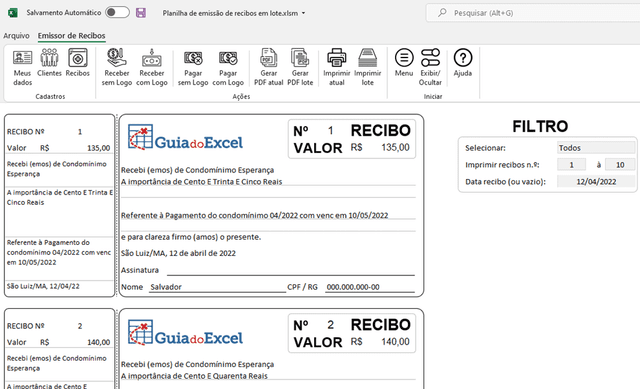
Task: Click the São Luiz/MA, 12 de abril de 2022 line
Action: [178, 253]
